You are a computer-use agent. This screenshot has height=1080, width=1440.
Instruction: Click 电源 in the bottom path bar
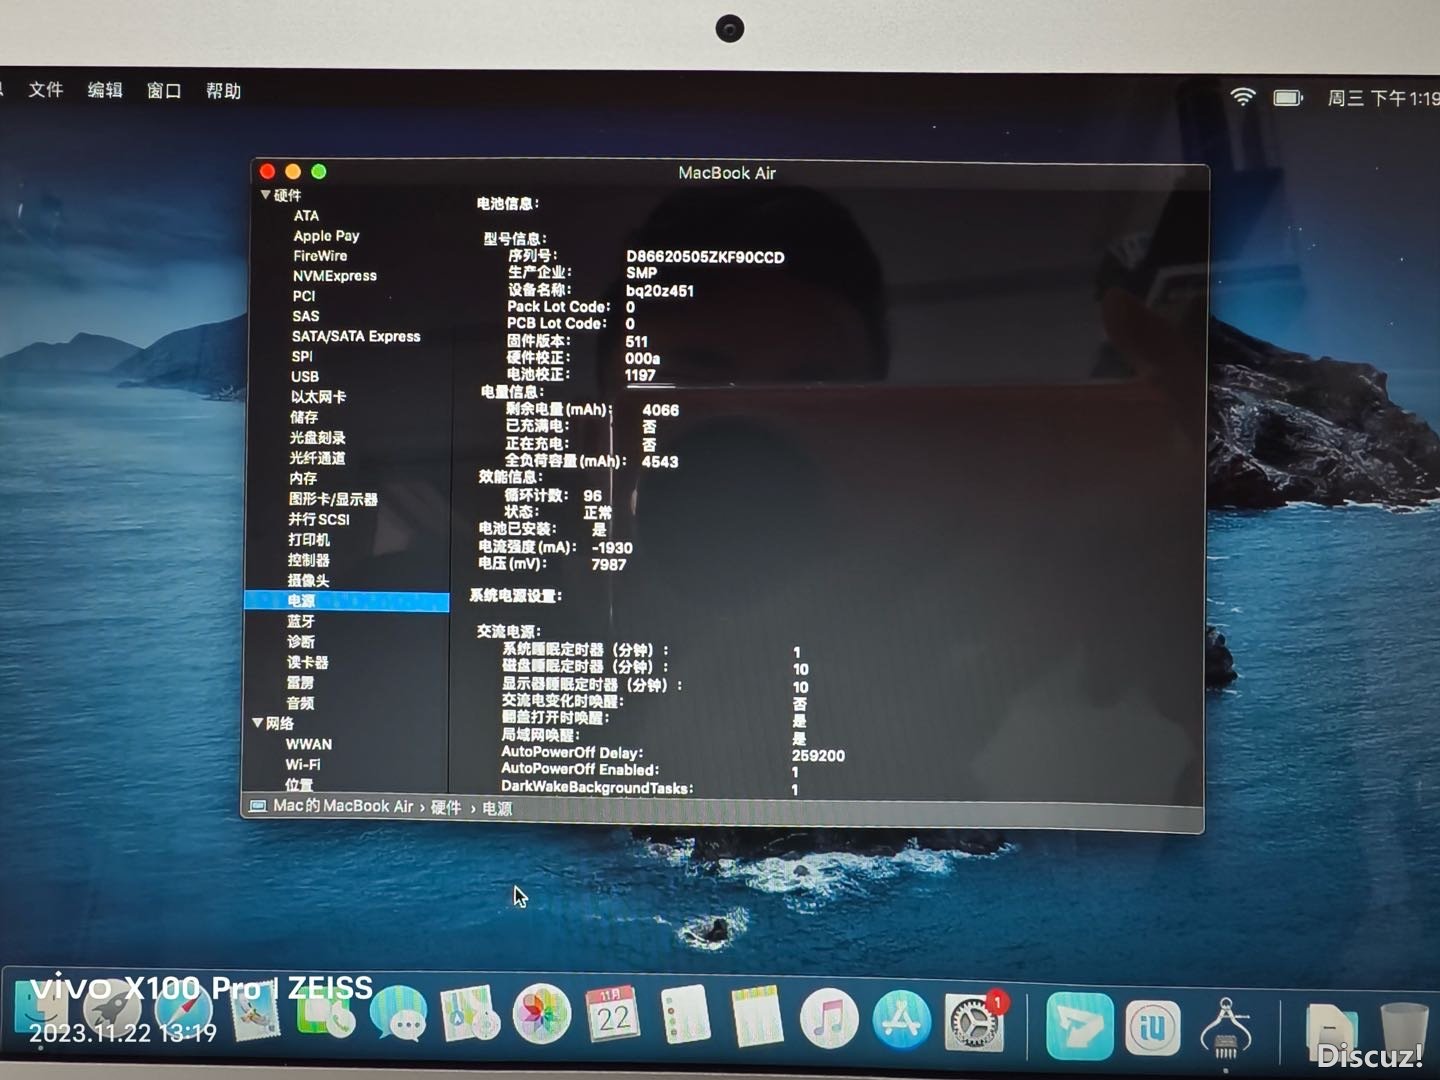[x=497, y=809]
